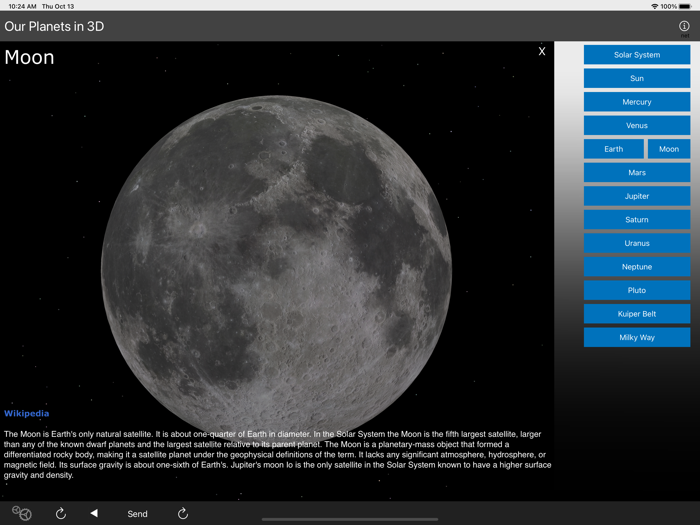Show the Milky Way
The width and height of the screenshot is (700, 525).
(x=636, y=337)
